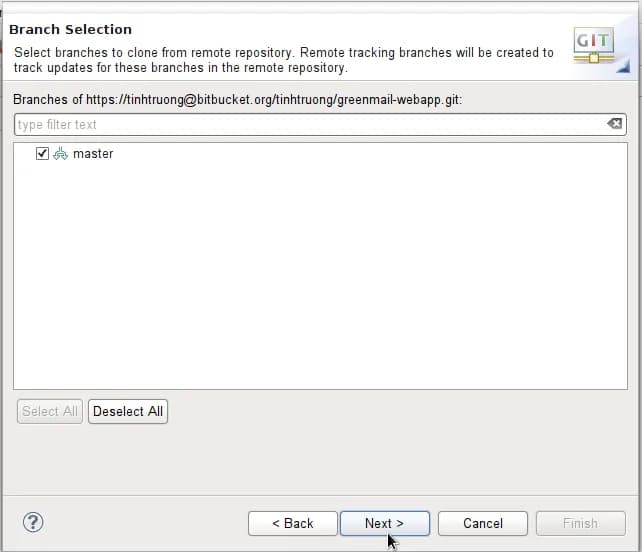Proceed using the 'Next >' button
The image size is (642, 552).
[384, 523]
